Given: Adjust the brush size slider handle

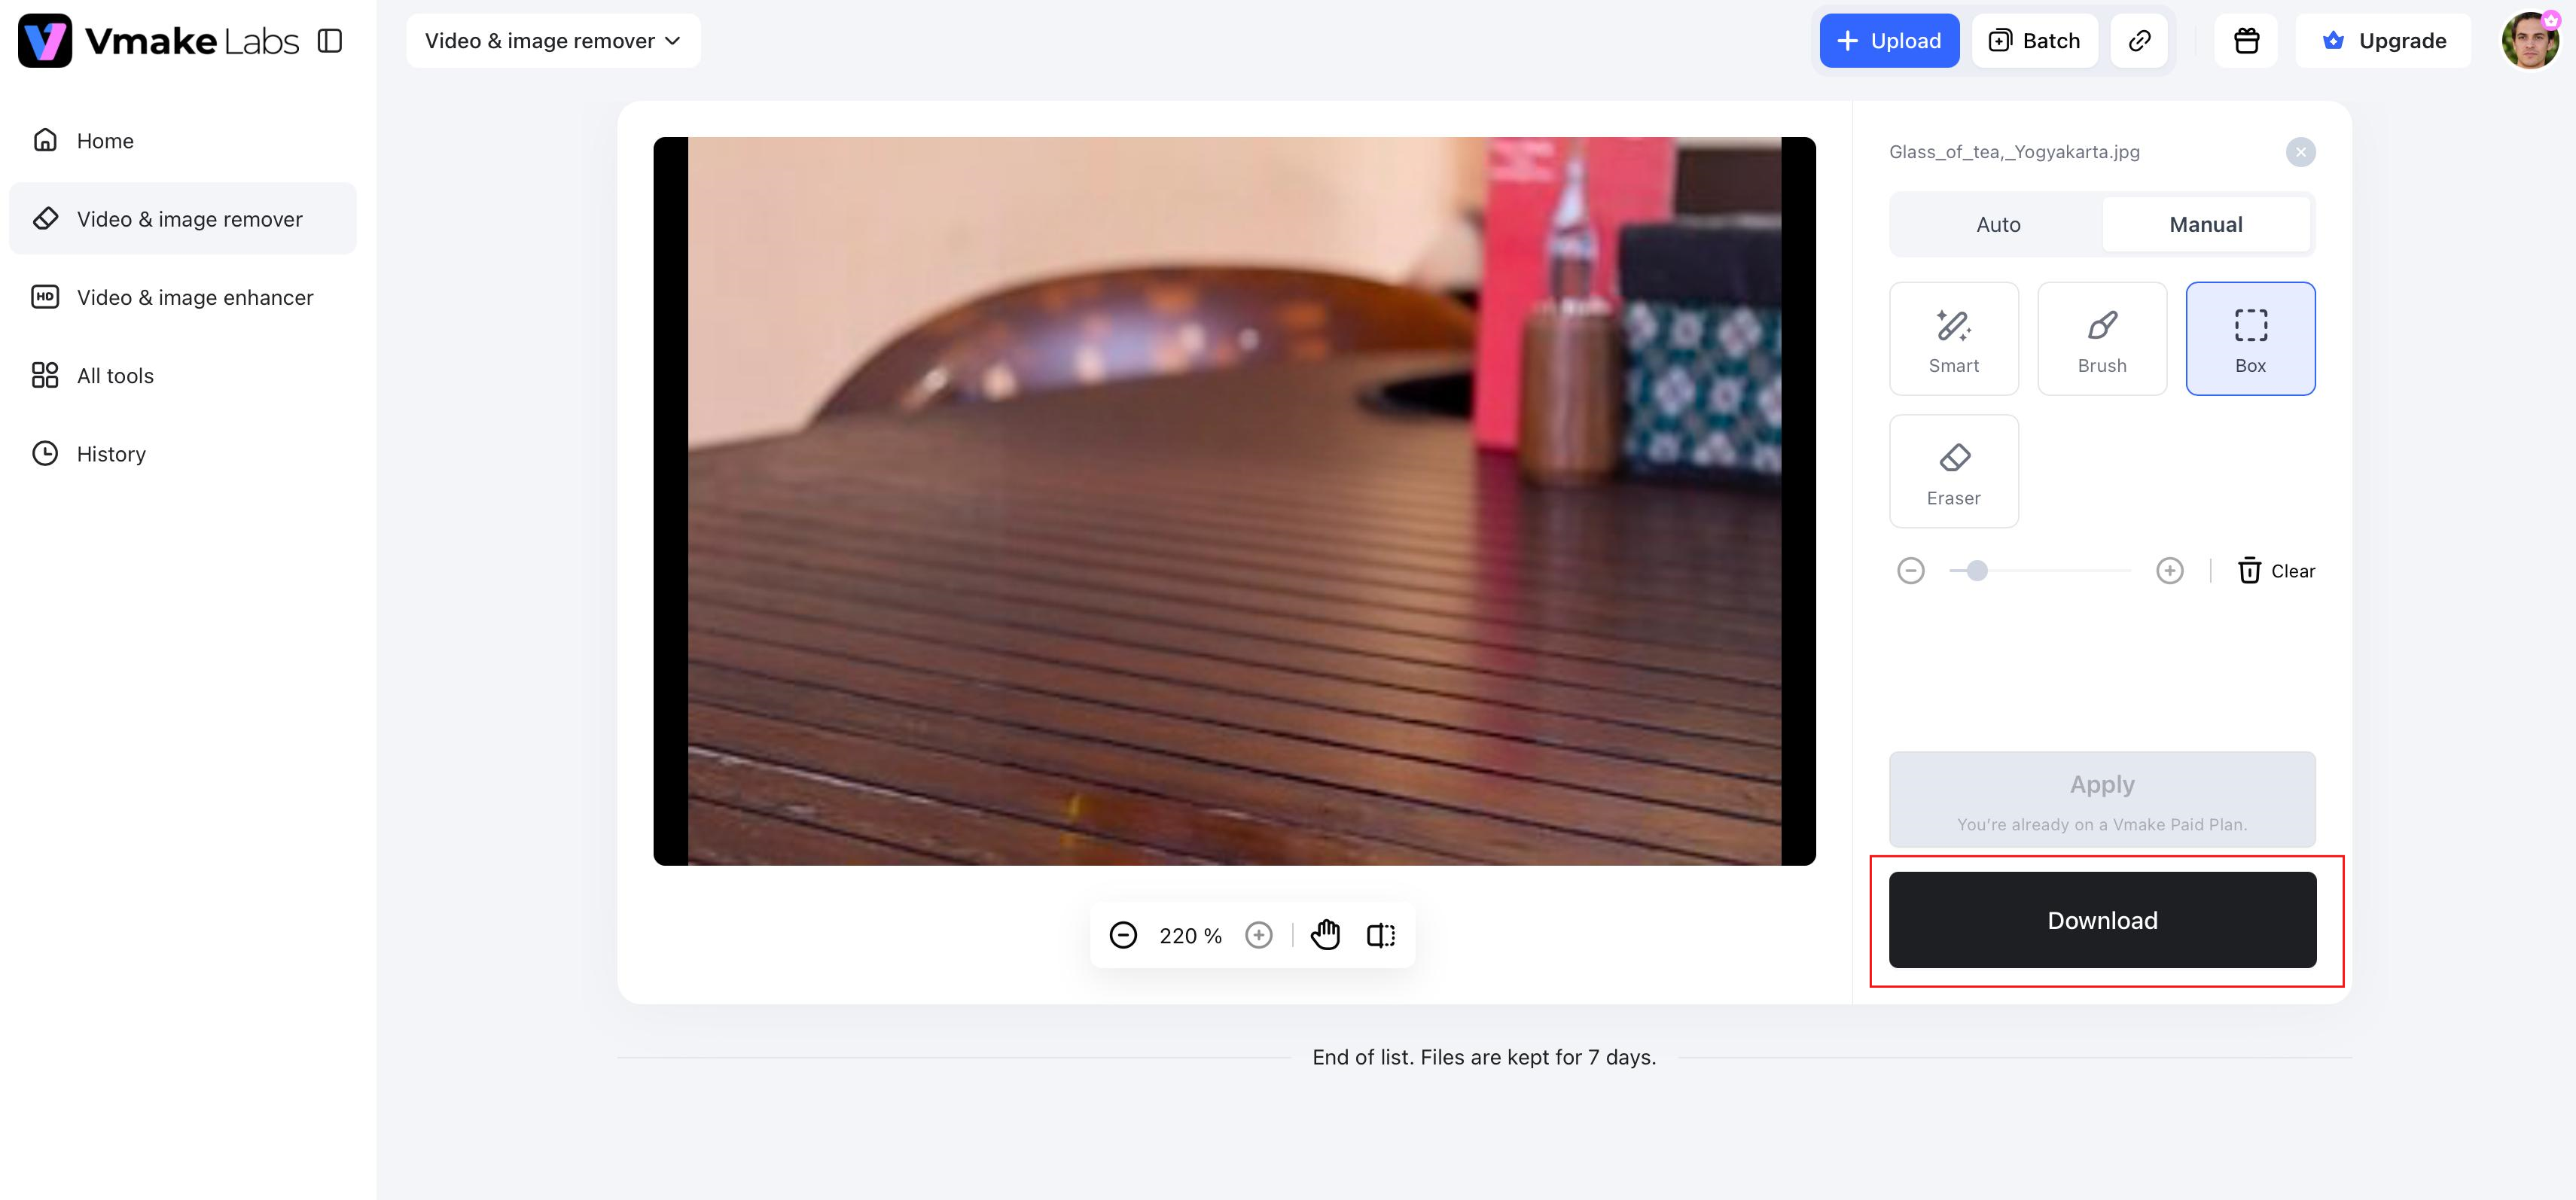Looking at the screenshot, I should pos(1977,571).
